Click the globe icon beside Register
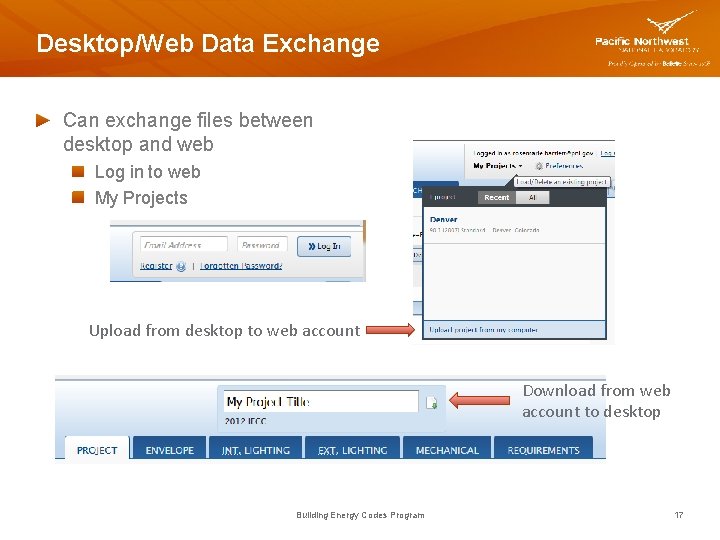720x540 pixels. click(181, 266)
